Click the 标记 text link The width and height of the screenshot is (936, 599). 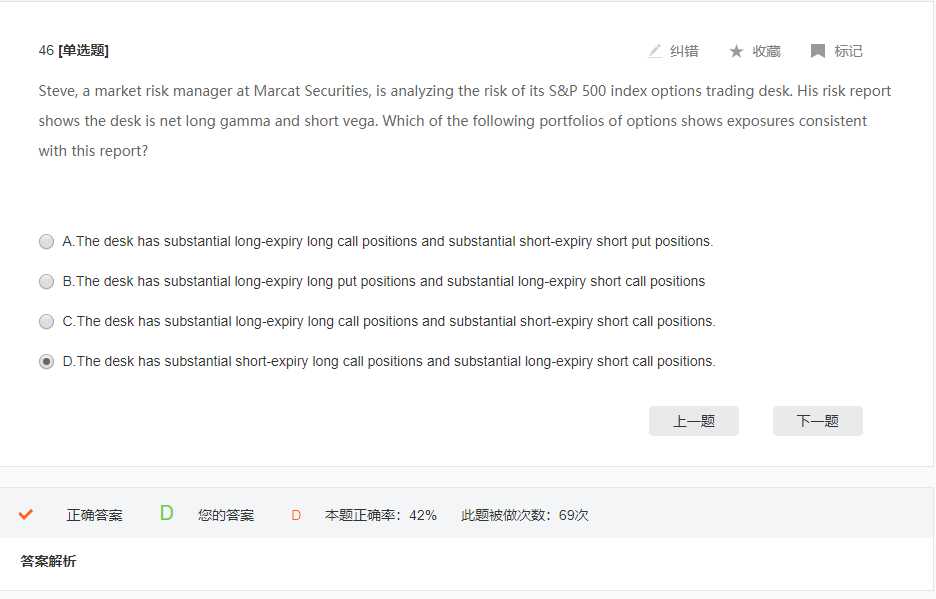[848, 51]
